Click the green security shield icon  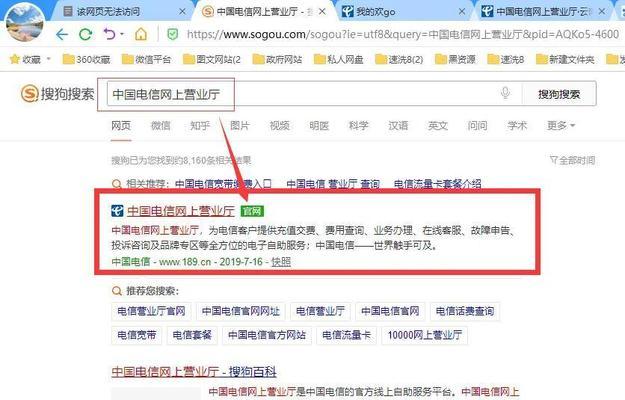pos(173,34)
